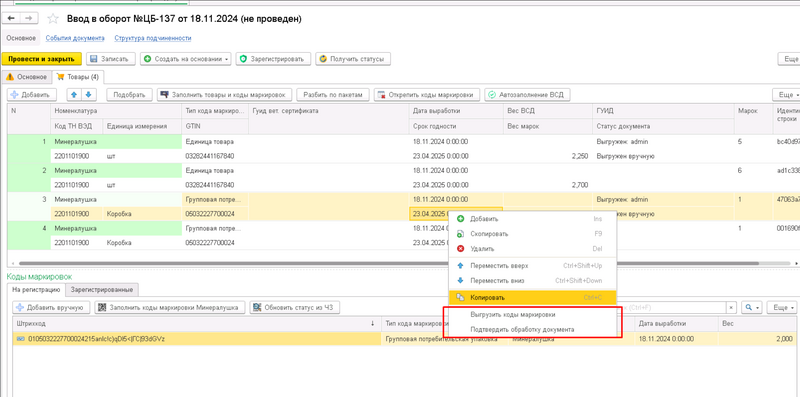The width and height of the screenshot is (800, 397).
Task: Click the Номенклатура column header
Action: point(116,111)
